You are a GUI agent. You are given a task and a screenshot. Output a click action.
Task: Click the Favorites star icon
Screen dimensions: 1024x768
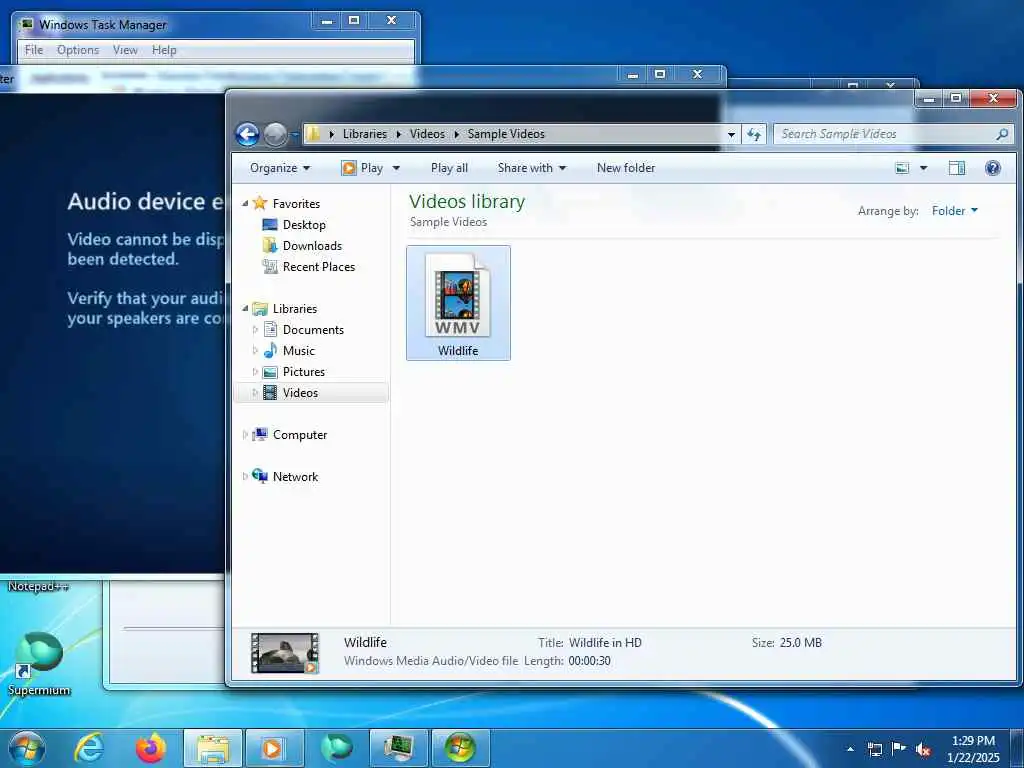click(x=259, y=203)
